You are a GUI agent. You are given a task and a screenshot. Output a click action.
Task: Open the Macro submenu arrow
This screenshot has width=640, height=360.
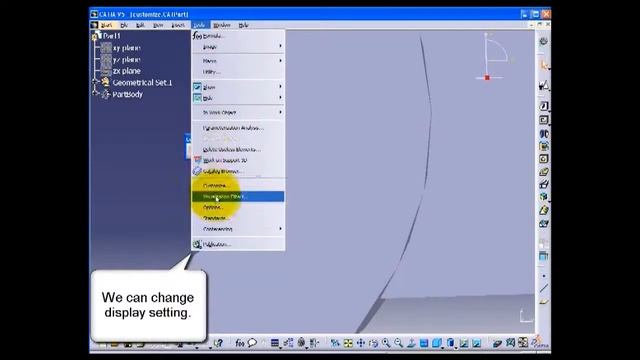pos(280,60)
